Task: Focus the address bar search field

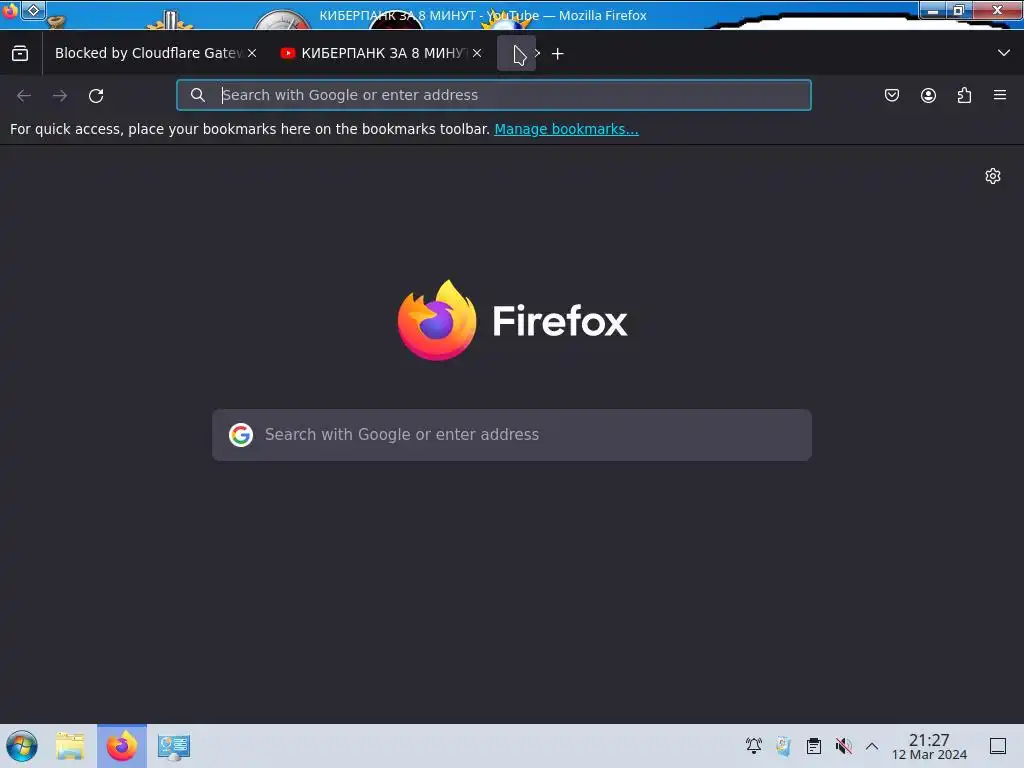Action: [494, 95]
